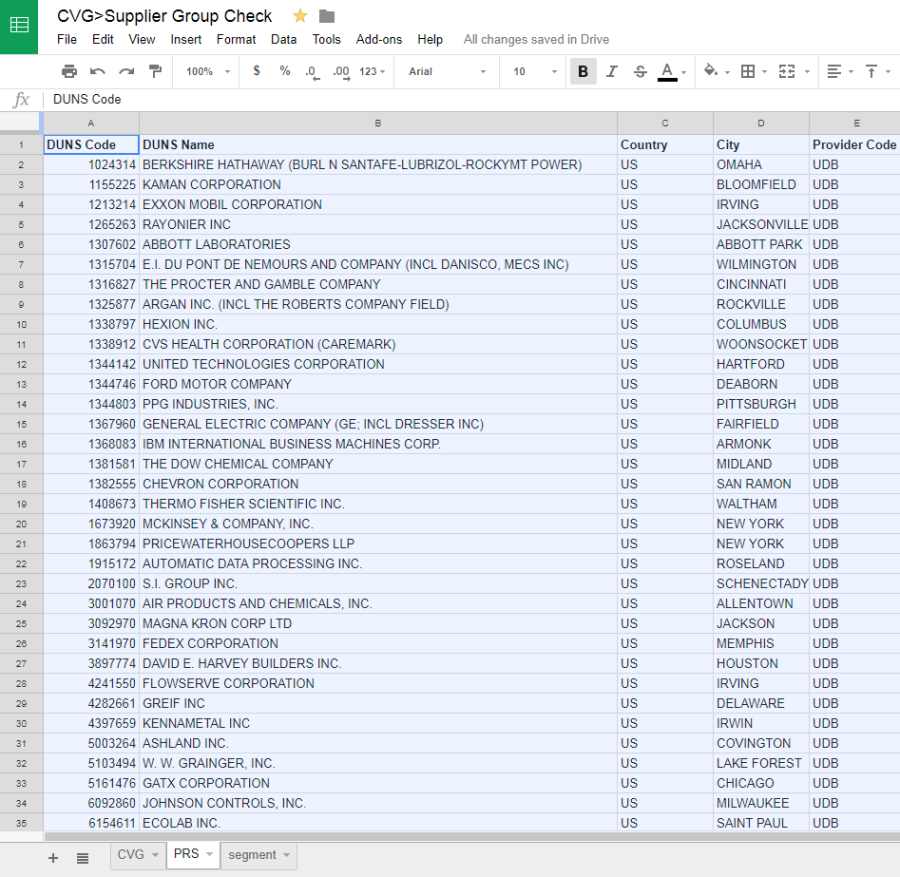
Task: Open the zoom 100% dropdown
Action: (207, 71)
